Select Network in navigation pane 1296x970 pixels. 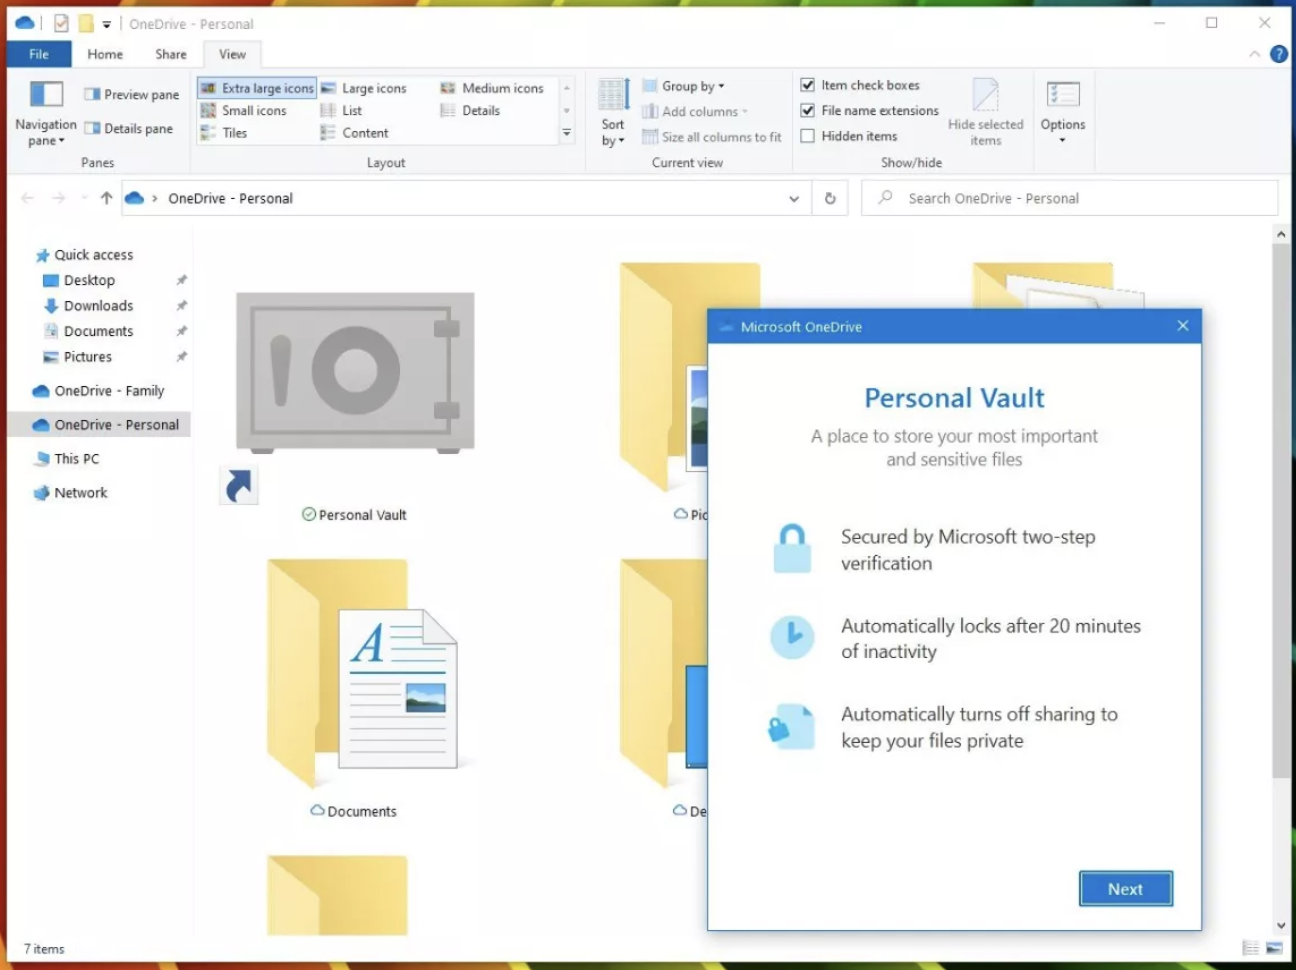tap(71, 493)
